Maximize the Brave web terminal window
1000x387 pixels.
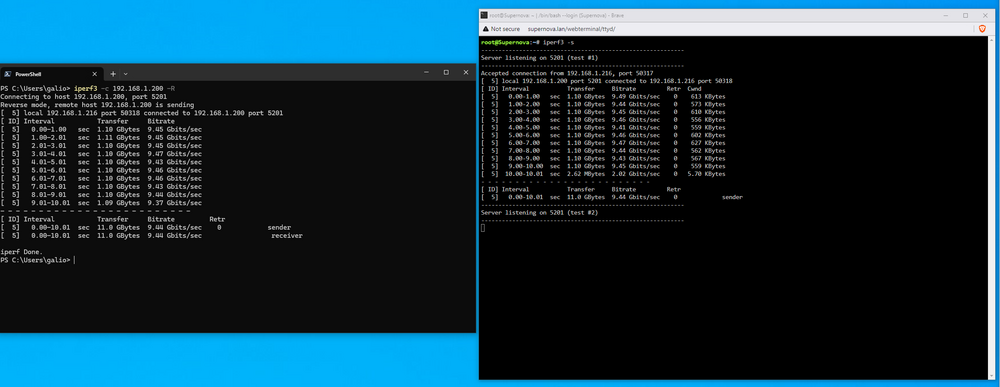tap(965, 15)
